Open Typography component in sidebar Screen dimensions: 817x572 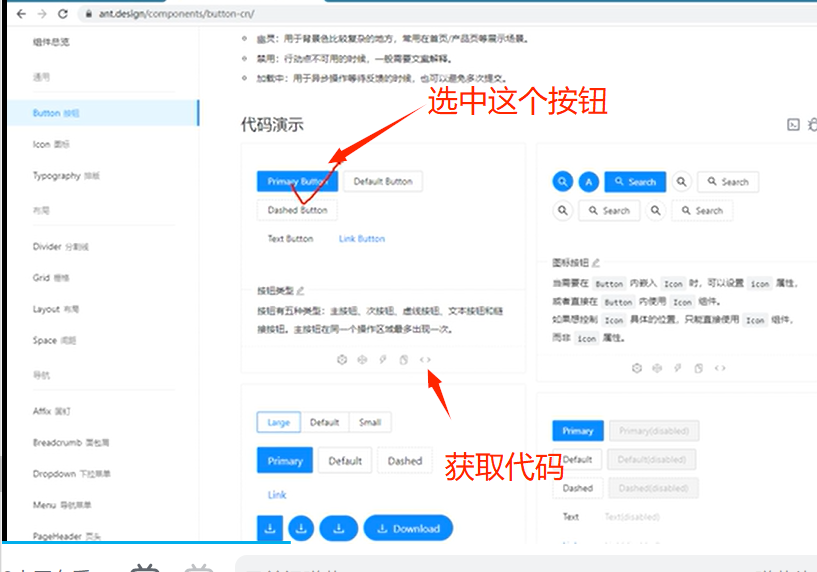(66, 176)
